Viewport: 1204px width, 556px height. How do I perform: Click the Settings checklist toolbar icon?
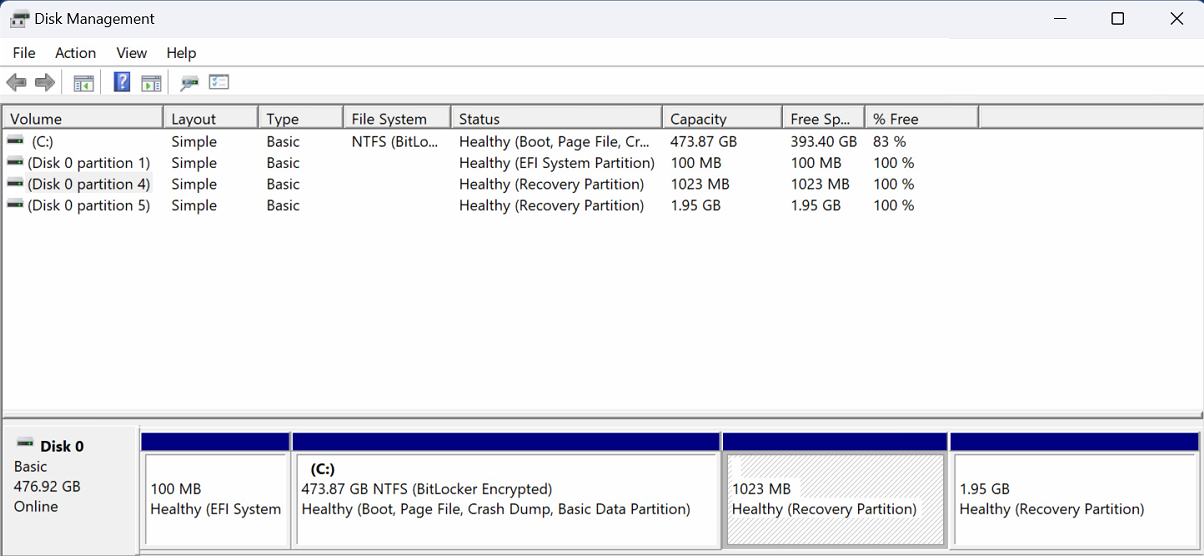point(219,83)
